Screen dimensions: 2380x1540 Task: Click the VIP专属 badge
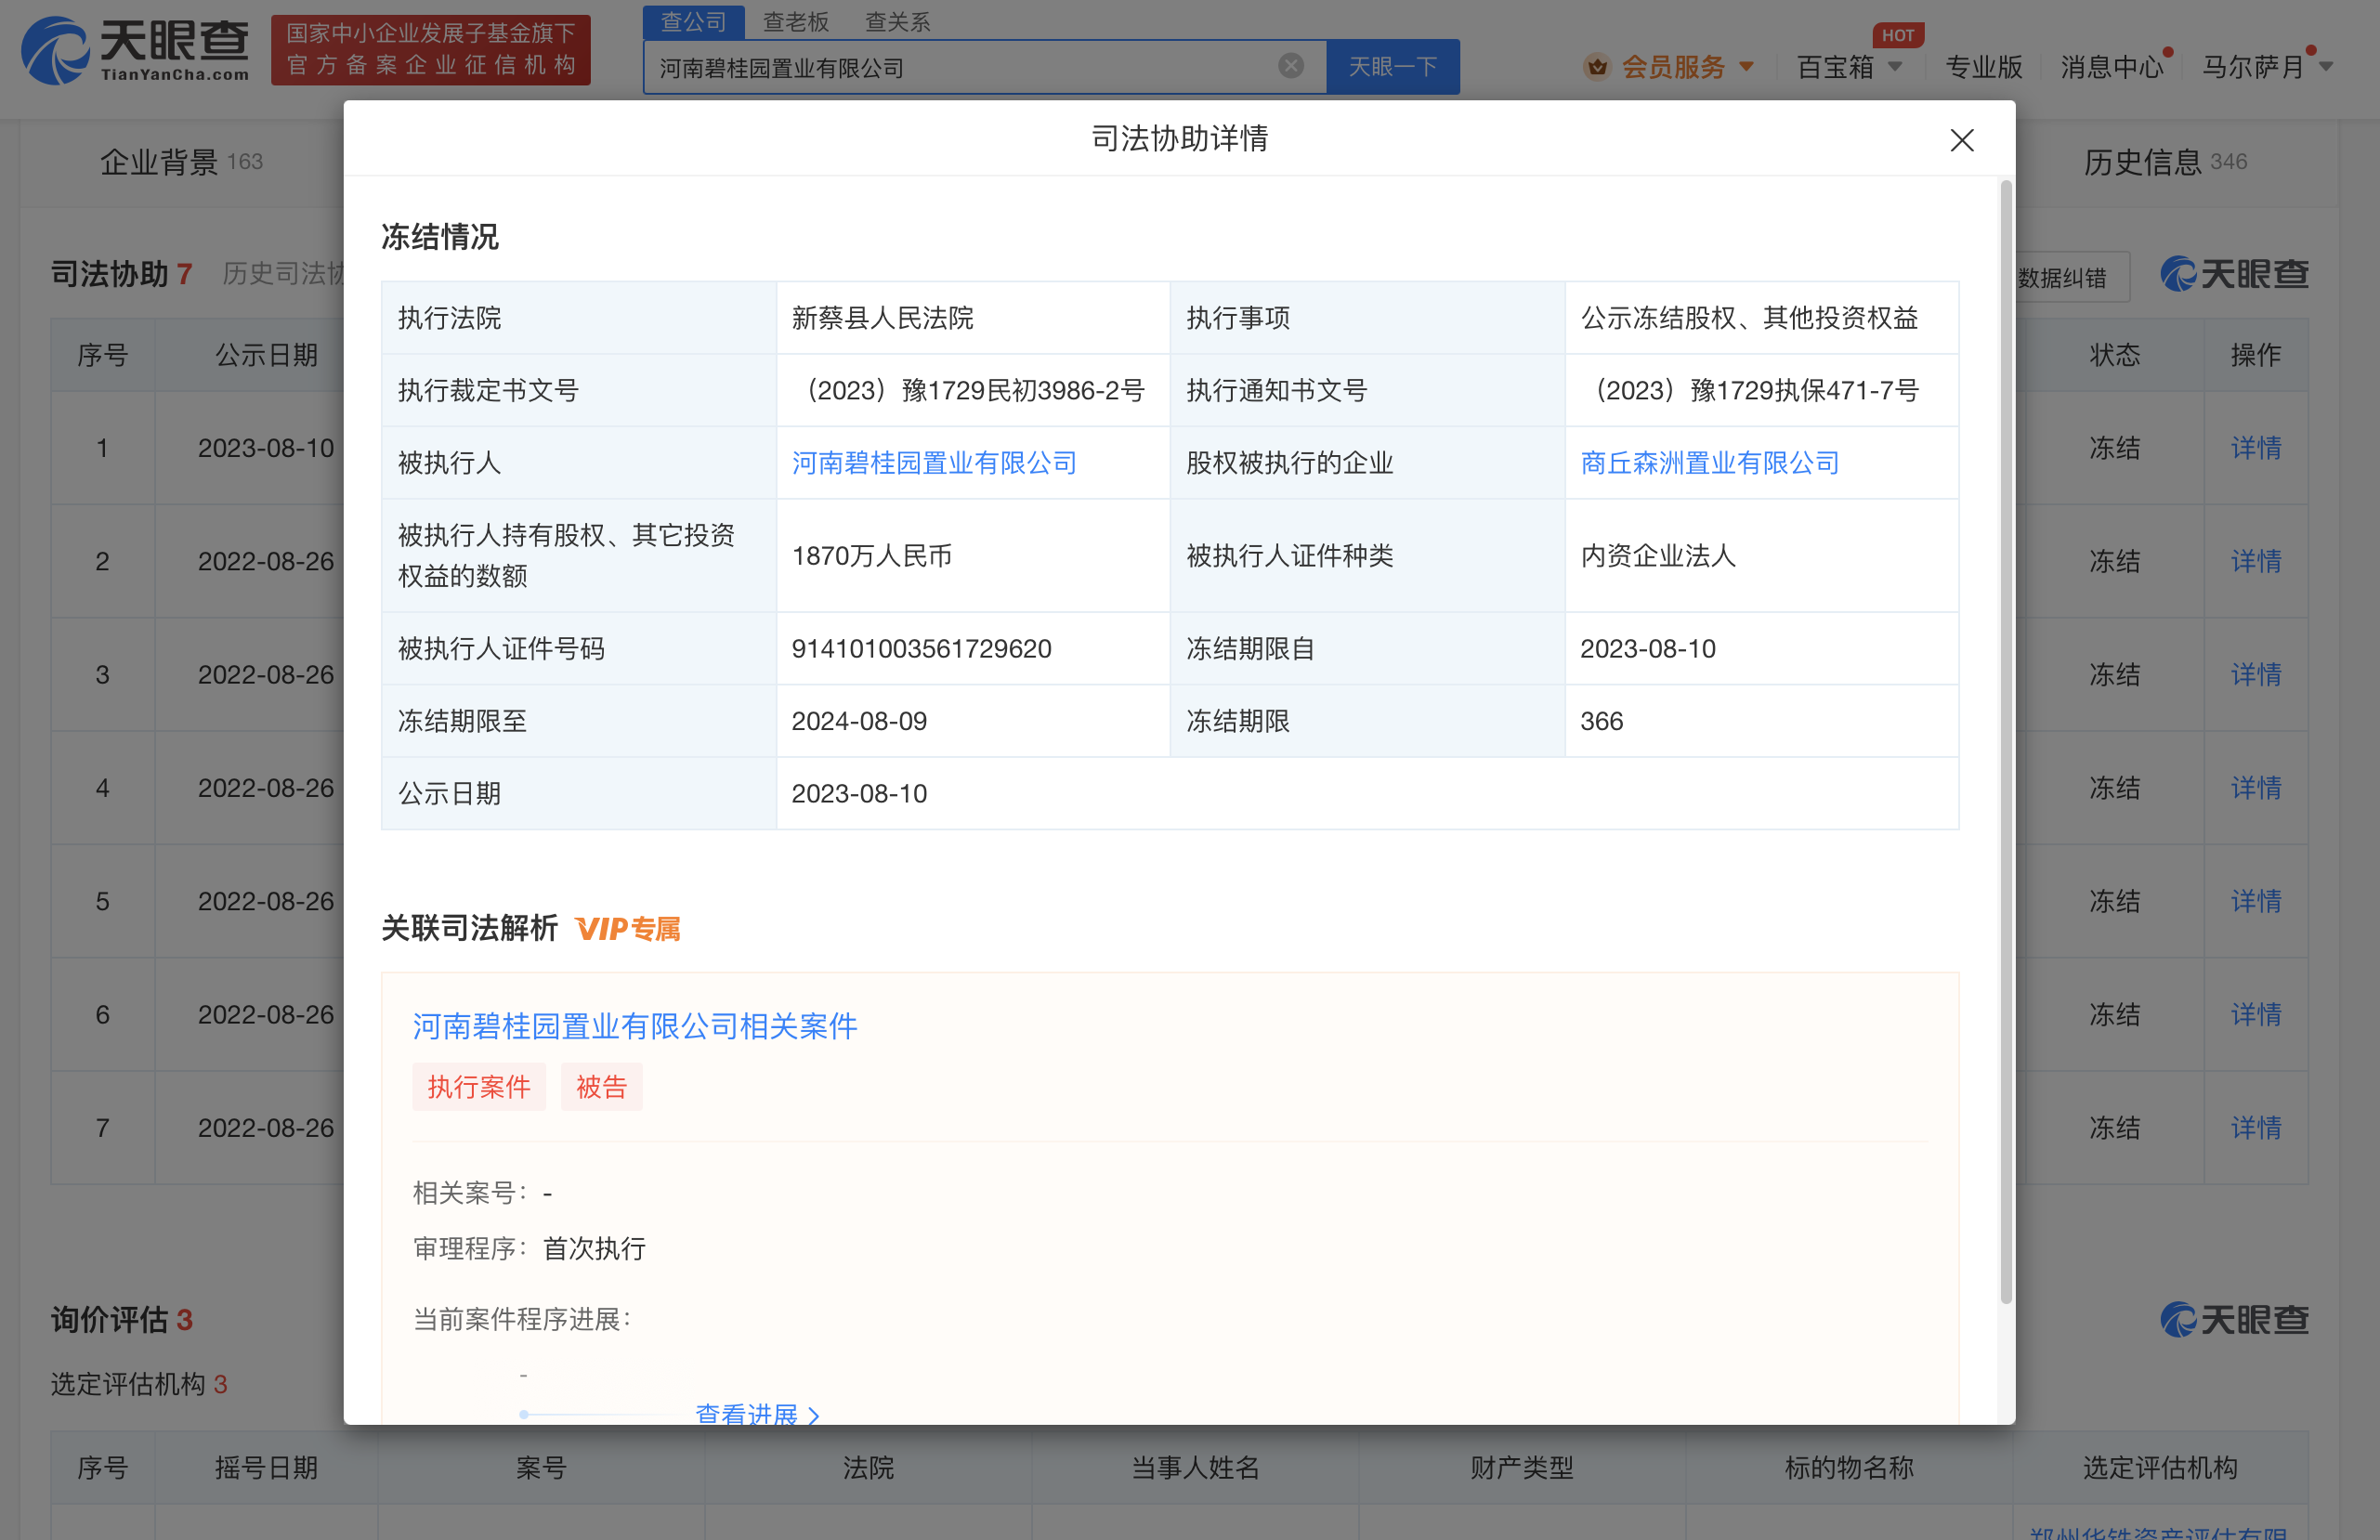(628, 929)
